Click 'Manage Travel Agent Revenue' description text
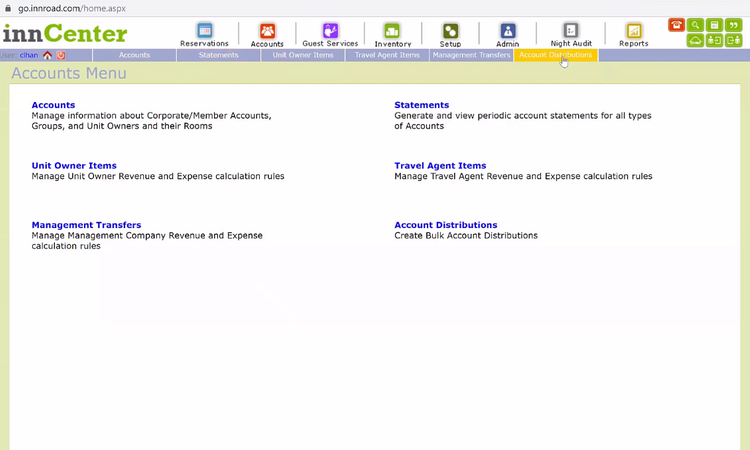Image resolution: width=750 pixels, height=450 pixels. click(x=523, y=176)
